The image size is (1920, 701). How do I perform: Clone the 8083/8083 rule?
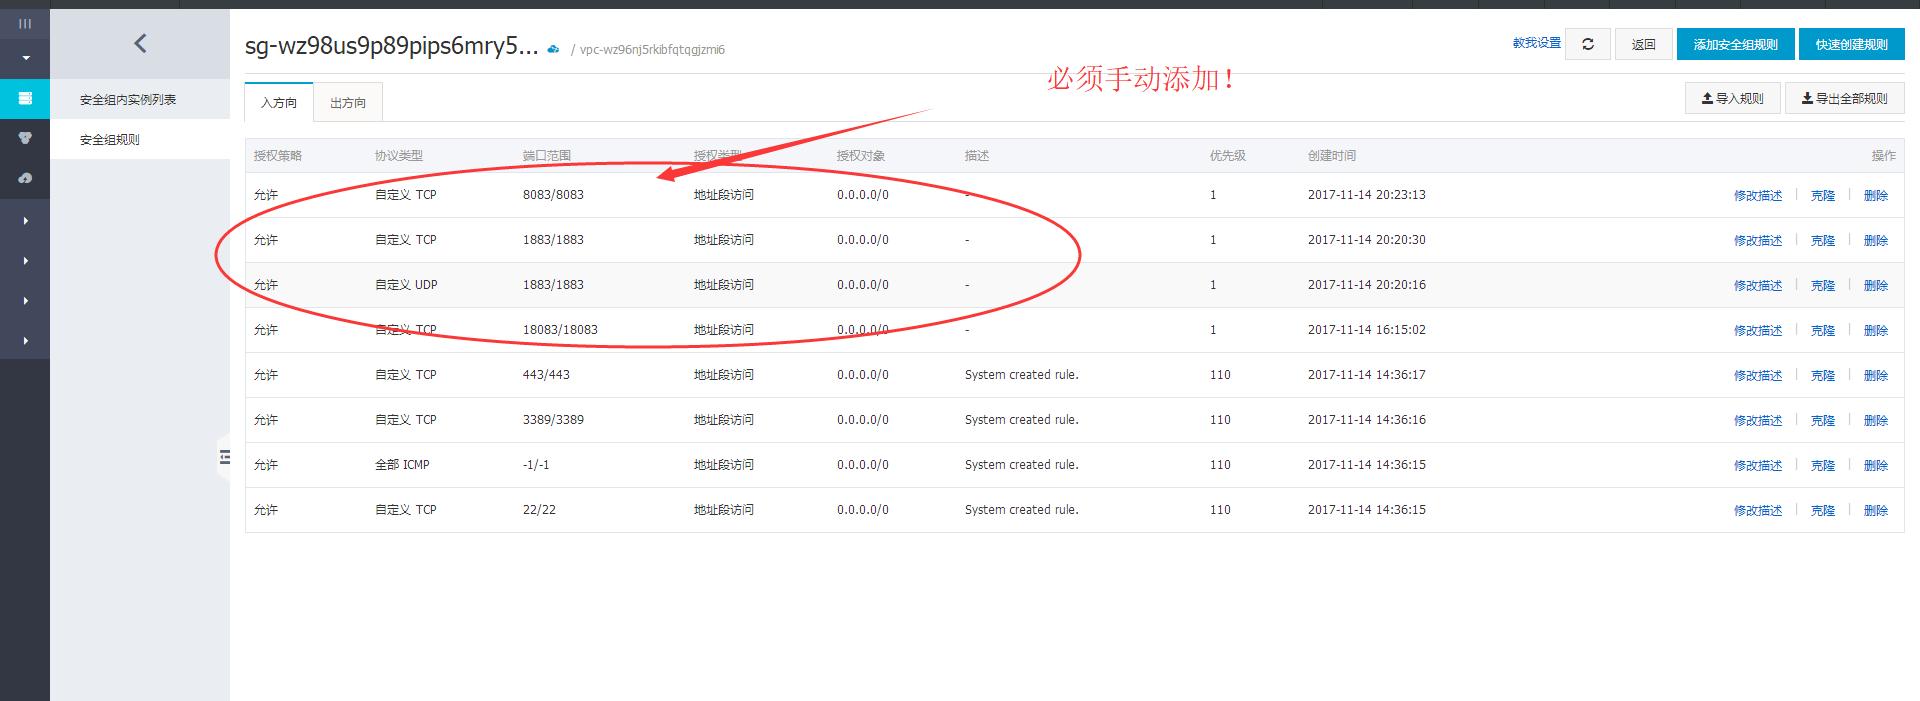[1823, 196]
